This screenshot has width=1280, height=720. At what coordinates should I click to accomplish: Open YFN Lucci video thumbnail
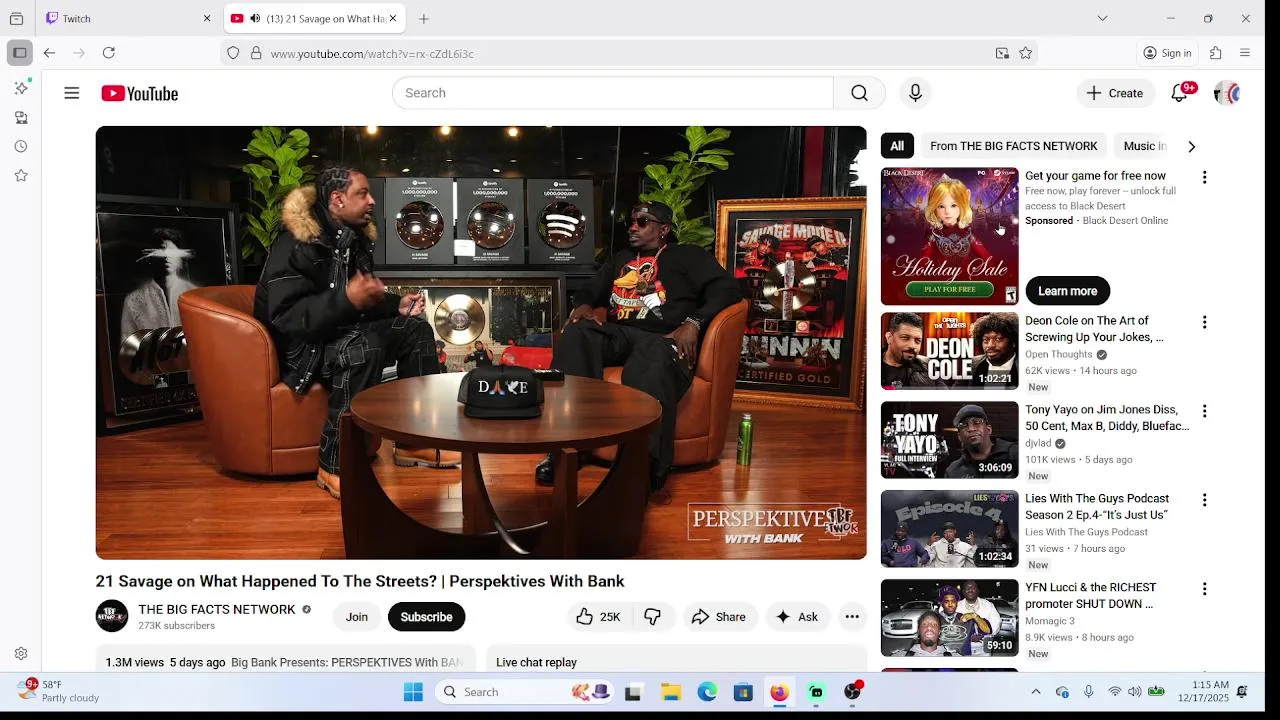(x=949, y=618)
